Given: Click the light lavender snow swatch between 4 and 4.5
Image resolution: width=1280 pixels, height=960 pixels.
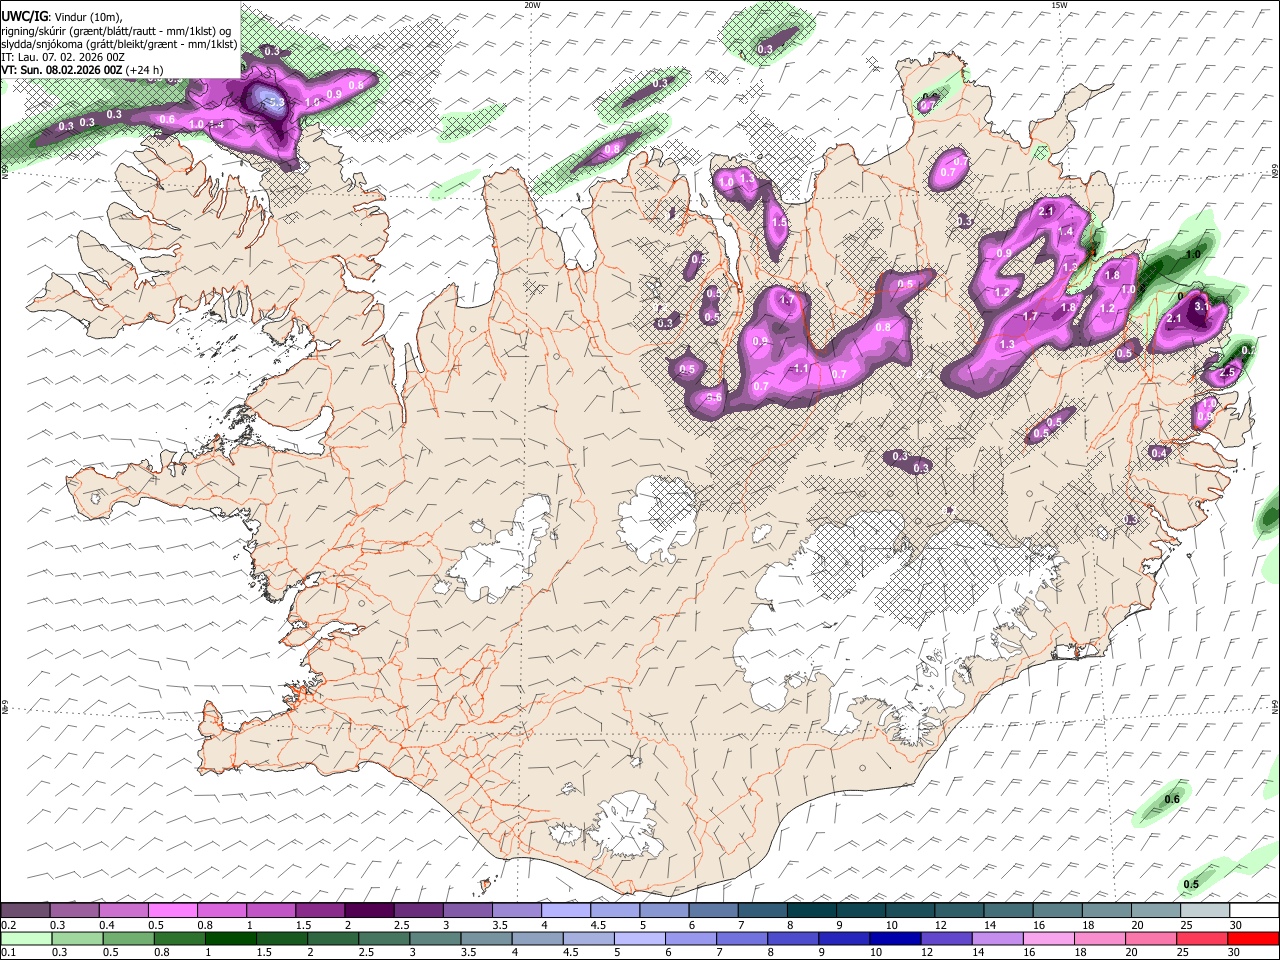Looking at the screenshot, I should click(x=566, y=910).
